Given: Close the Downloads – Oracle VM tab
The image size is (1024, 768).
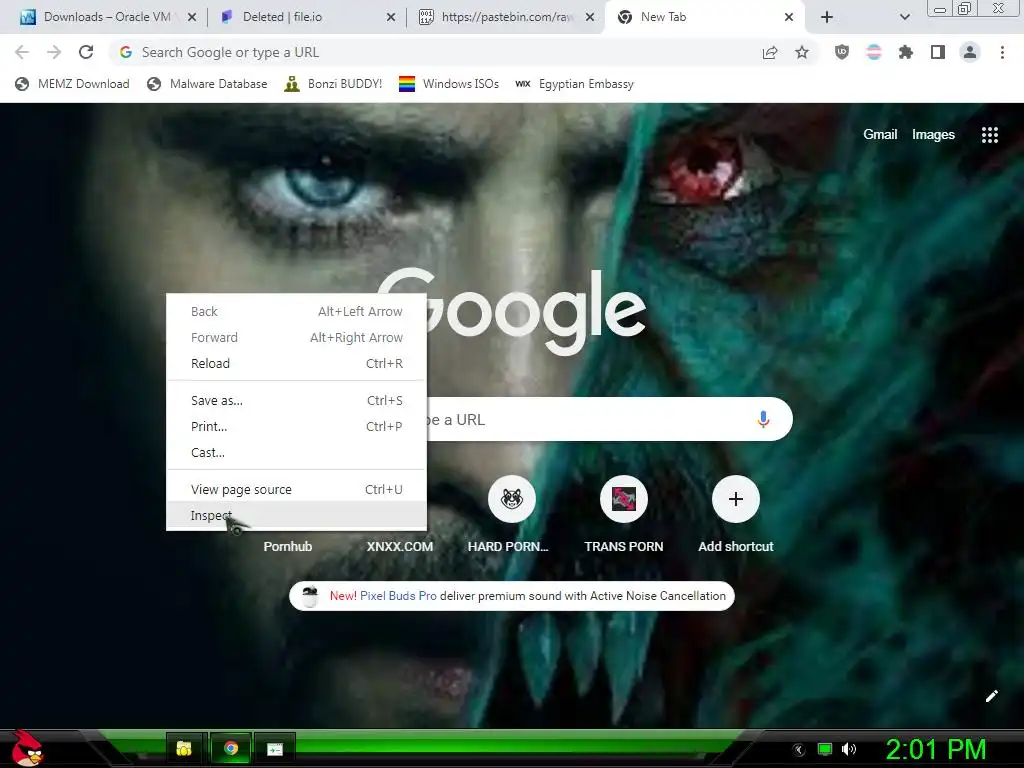Looking at the screenshot, I should tap(192, 17).
